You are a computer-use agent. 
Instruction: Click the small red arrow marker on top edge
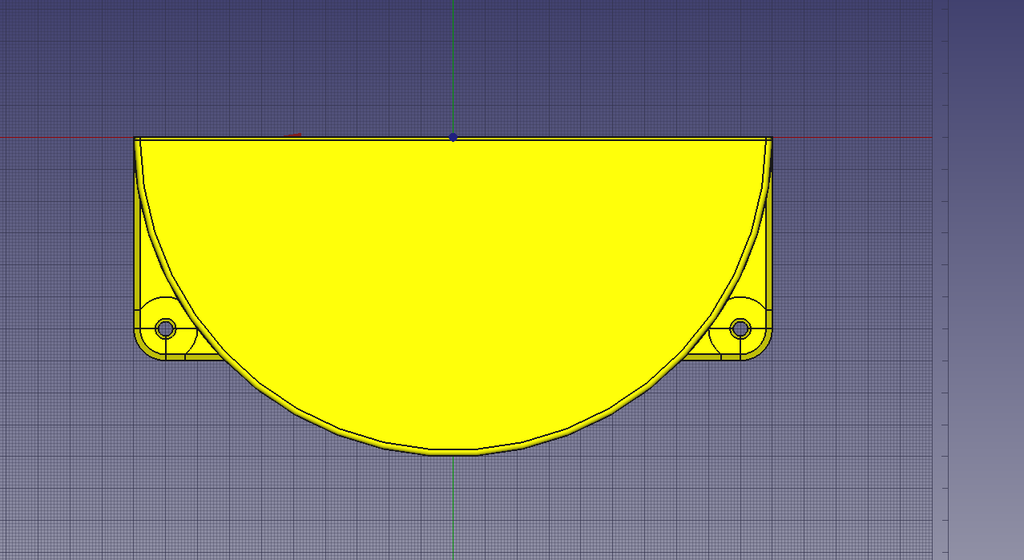293,135
